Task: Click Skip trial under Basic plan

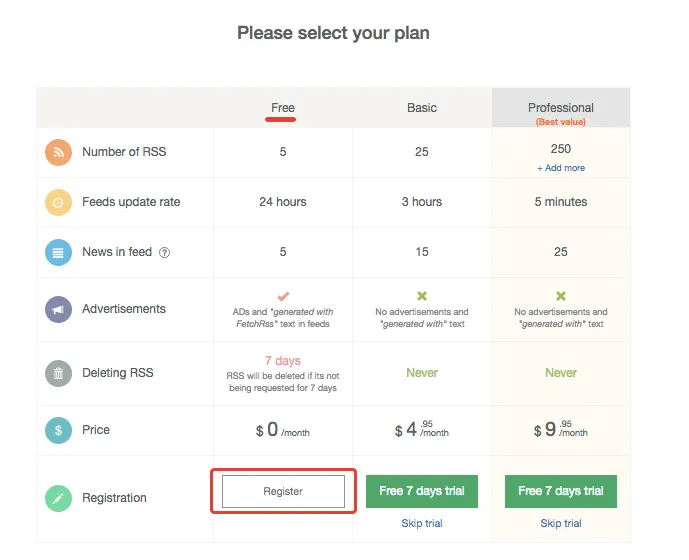Action: tap(422, 523)
